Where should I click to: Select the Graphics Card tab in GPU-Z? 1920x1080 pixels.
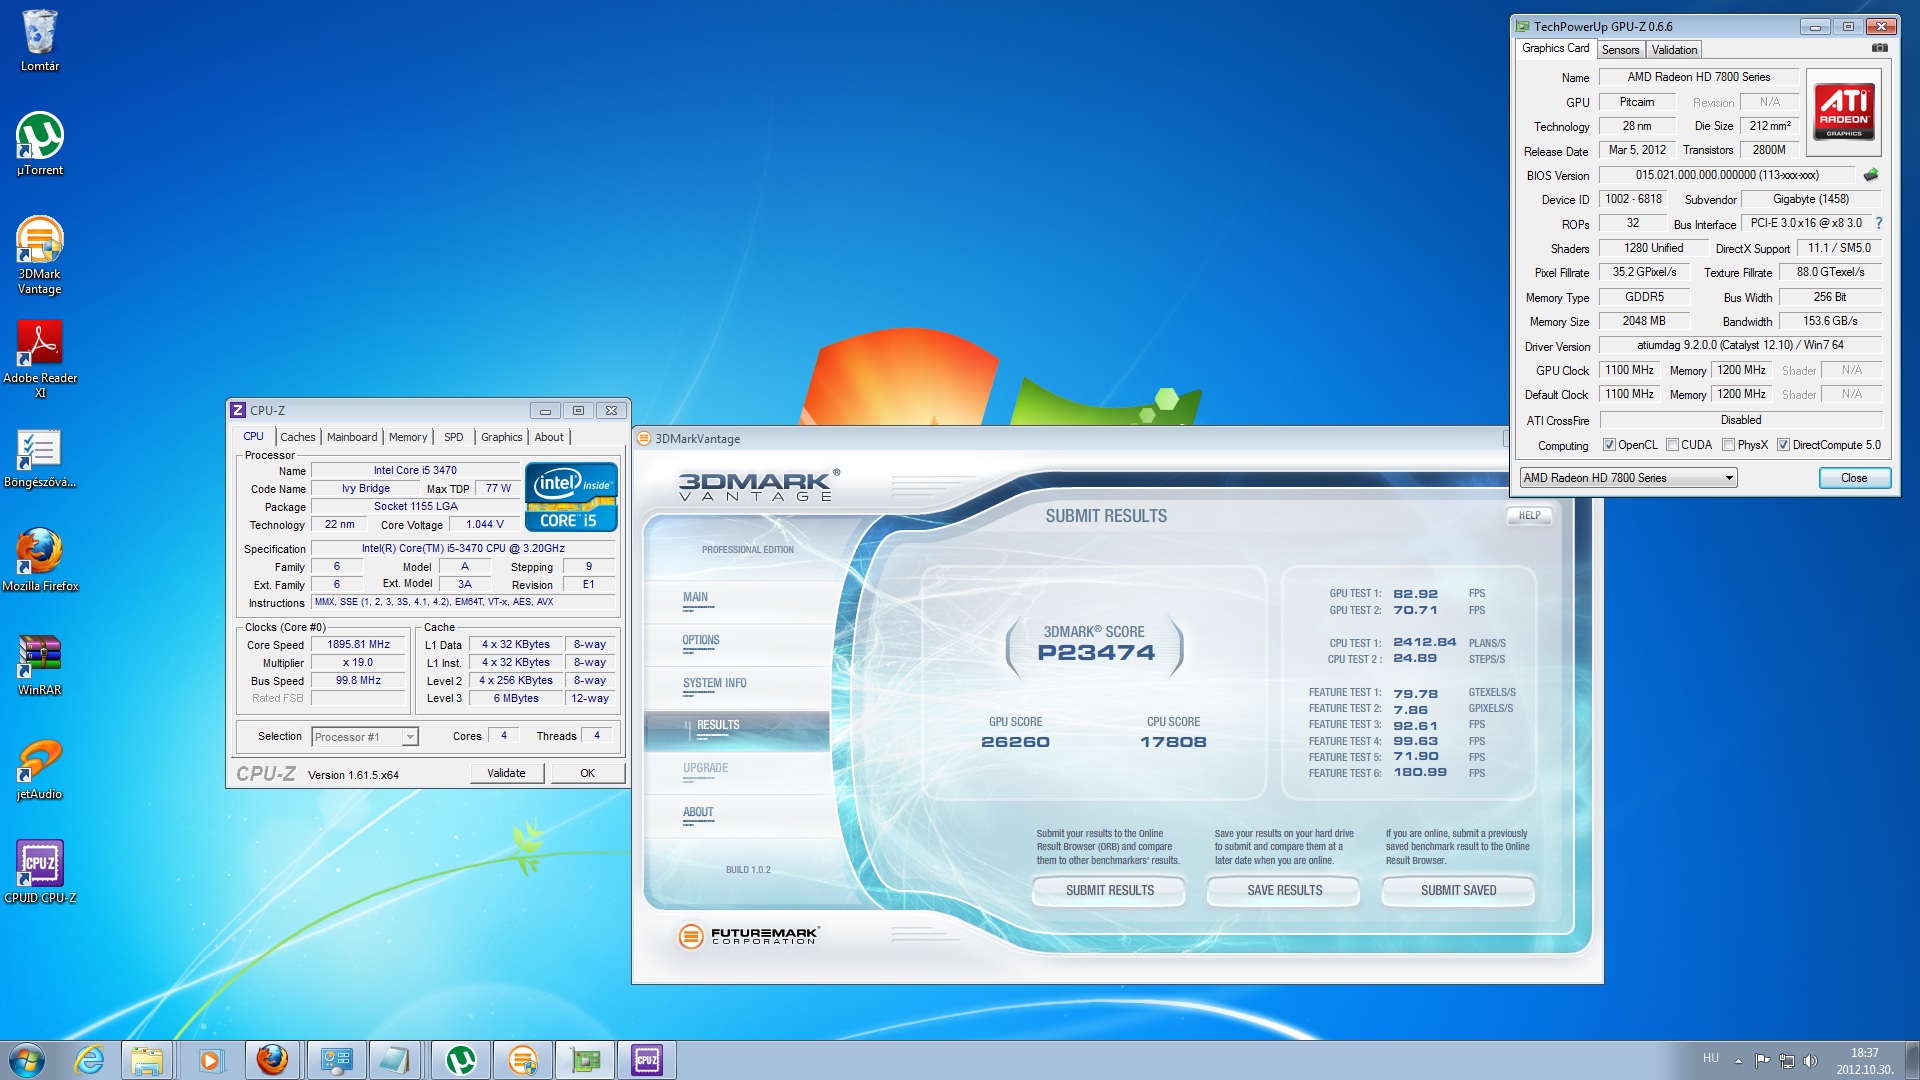pyautogui.click(x=1555, y=48)
